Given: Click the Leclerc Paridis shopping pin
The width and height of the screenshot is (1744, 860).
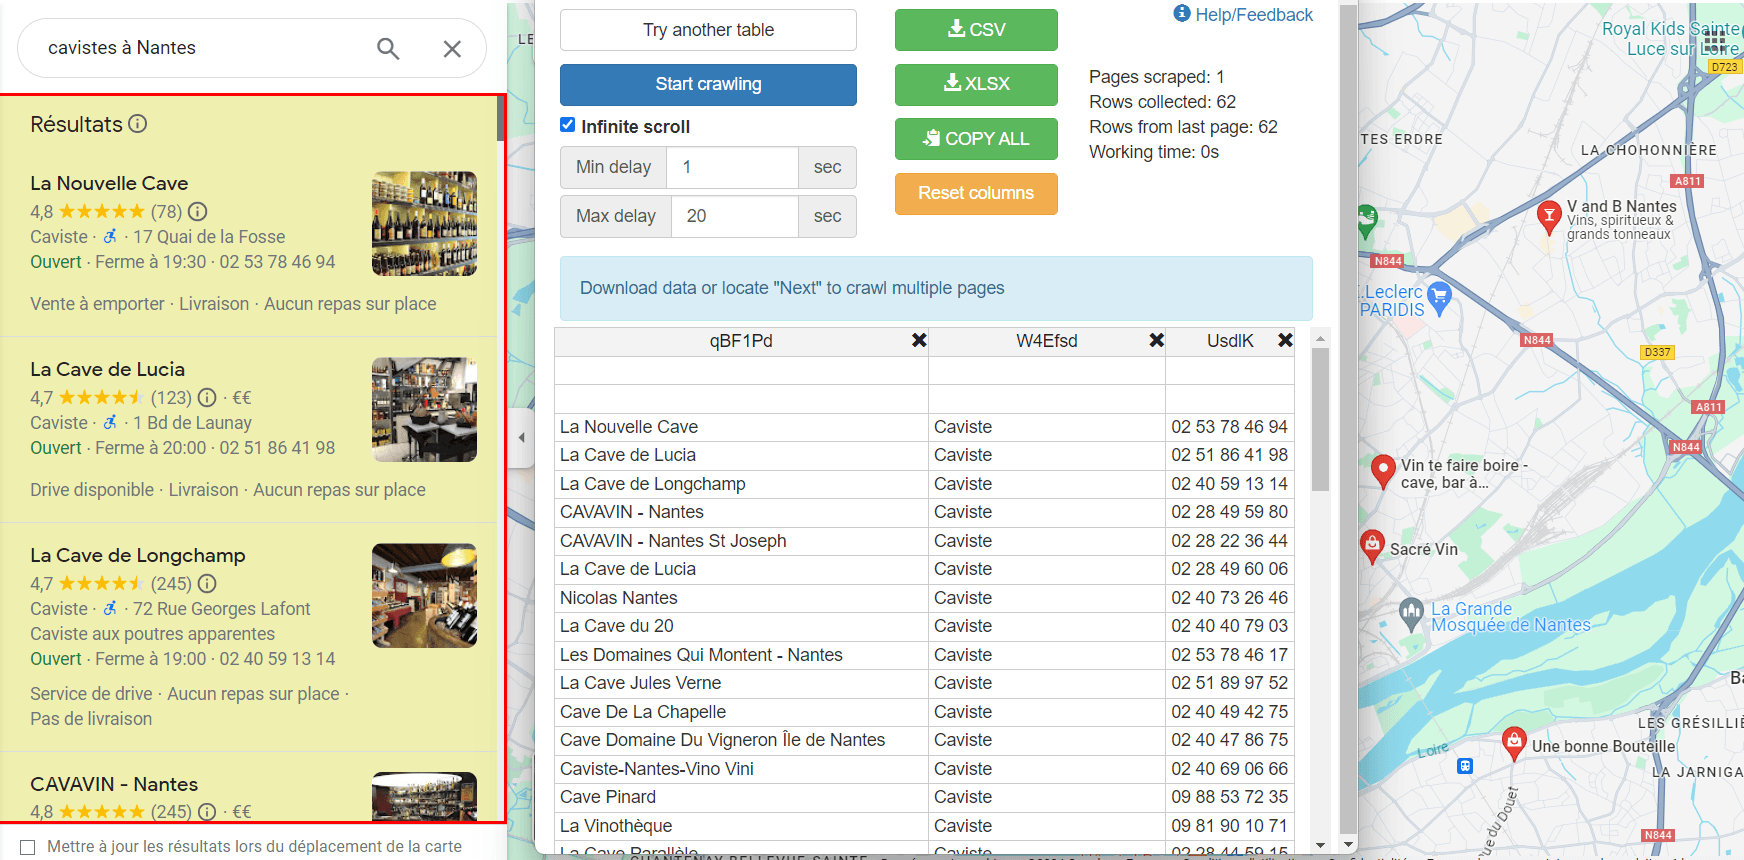Looking at the screenshot, I should pos(1439,297).
